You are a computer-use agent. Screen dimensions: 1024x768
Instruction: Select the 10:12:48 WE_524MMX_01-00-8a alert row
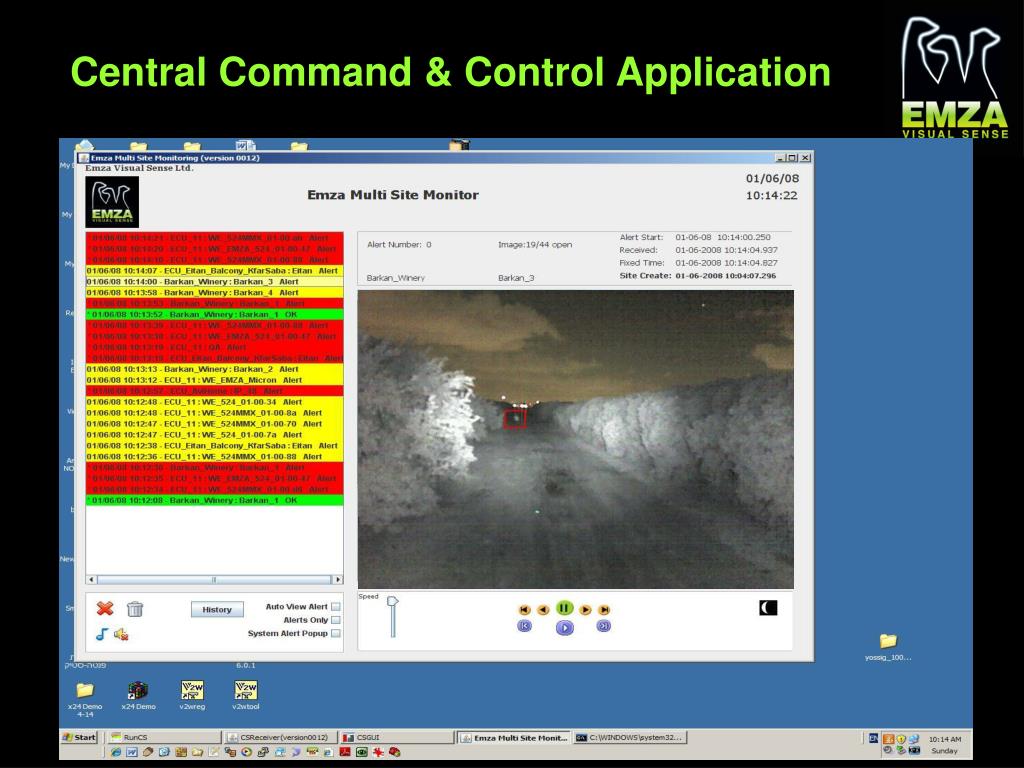coord(214,413)
